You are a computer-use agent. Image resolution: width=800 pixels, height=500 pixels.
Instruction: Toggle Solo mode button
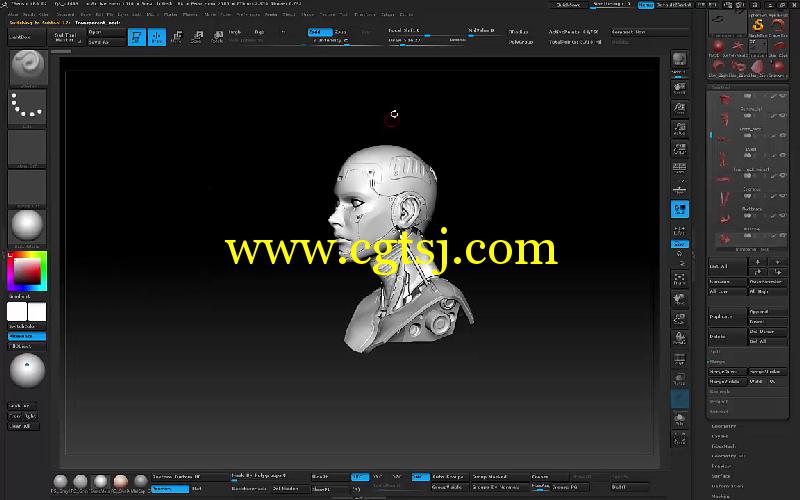click(679, 418)
